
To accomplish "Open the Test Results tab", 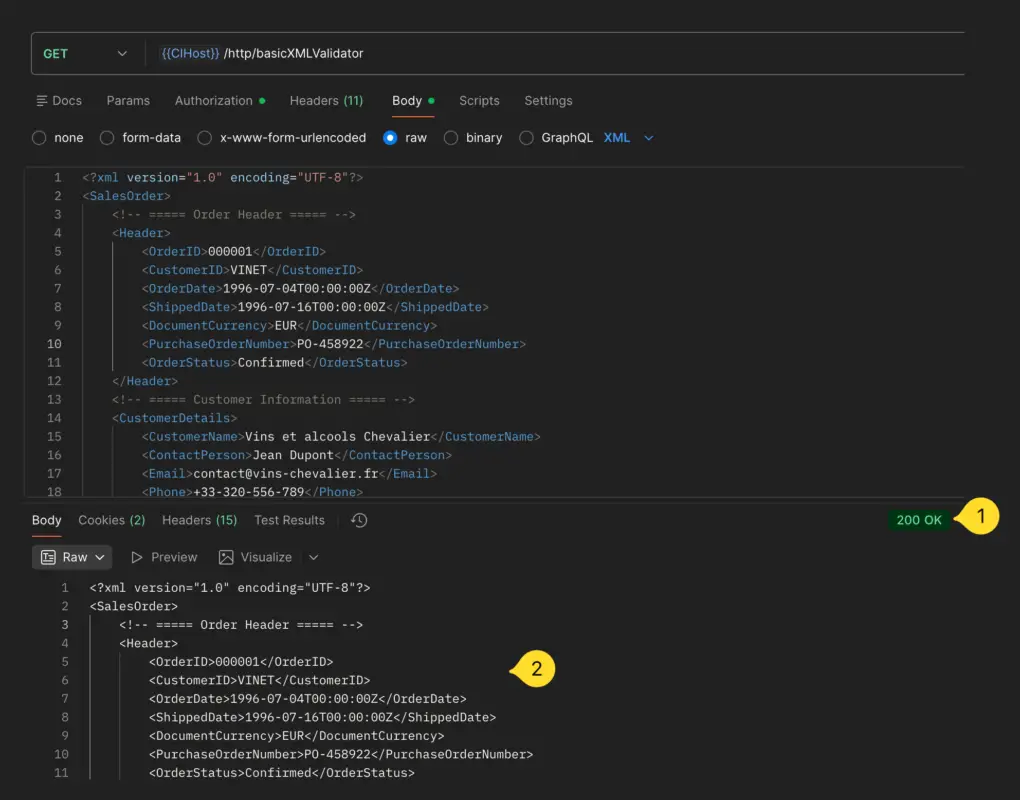I will coord(289,520).
